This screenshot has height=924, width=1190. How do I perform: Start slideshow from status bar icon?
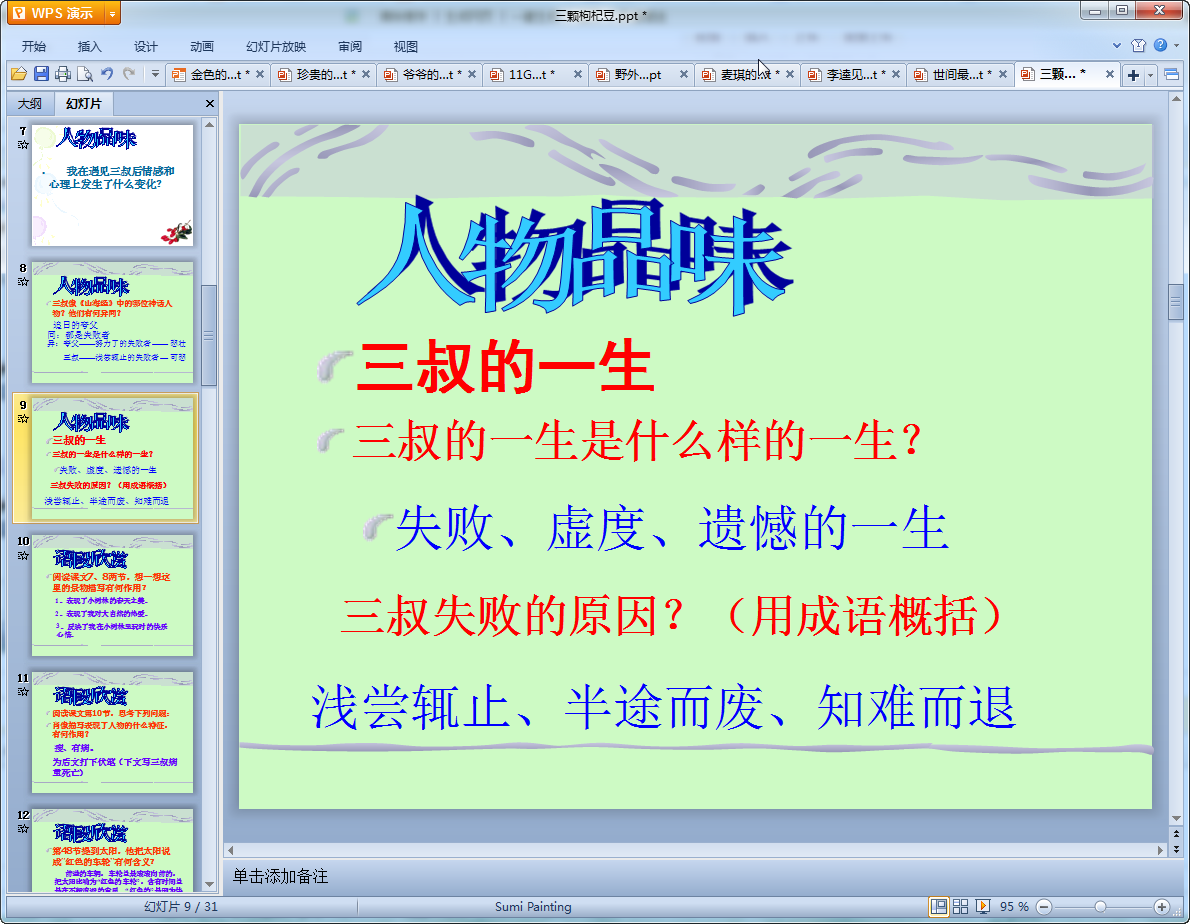pyautogui.click(x=983, y=907)
